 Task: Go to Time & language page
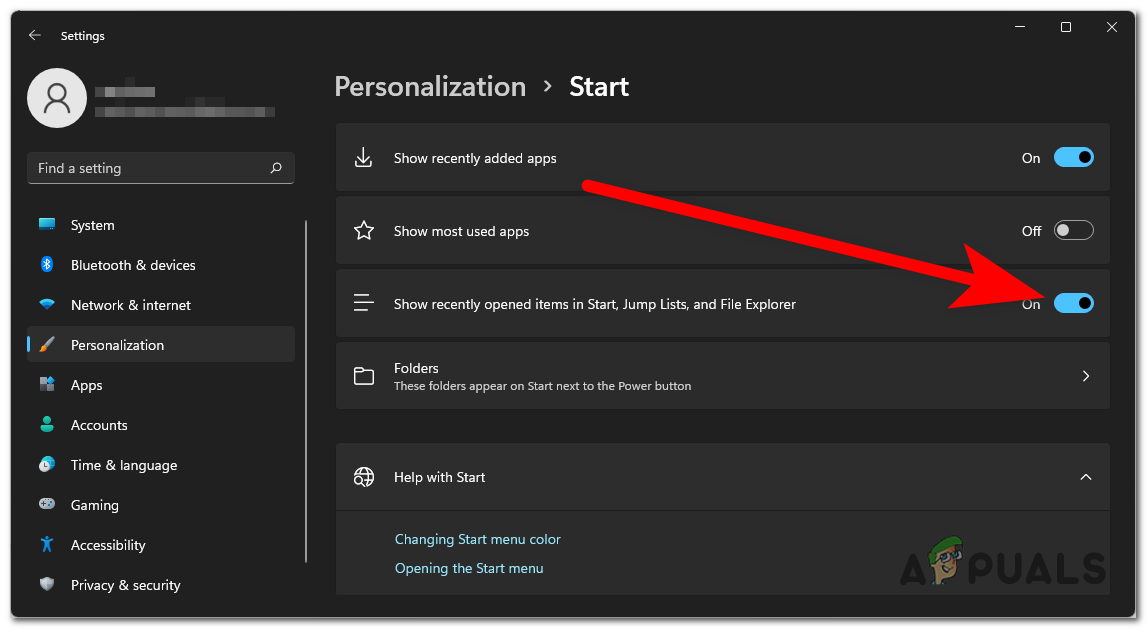coord(123,465)
